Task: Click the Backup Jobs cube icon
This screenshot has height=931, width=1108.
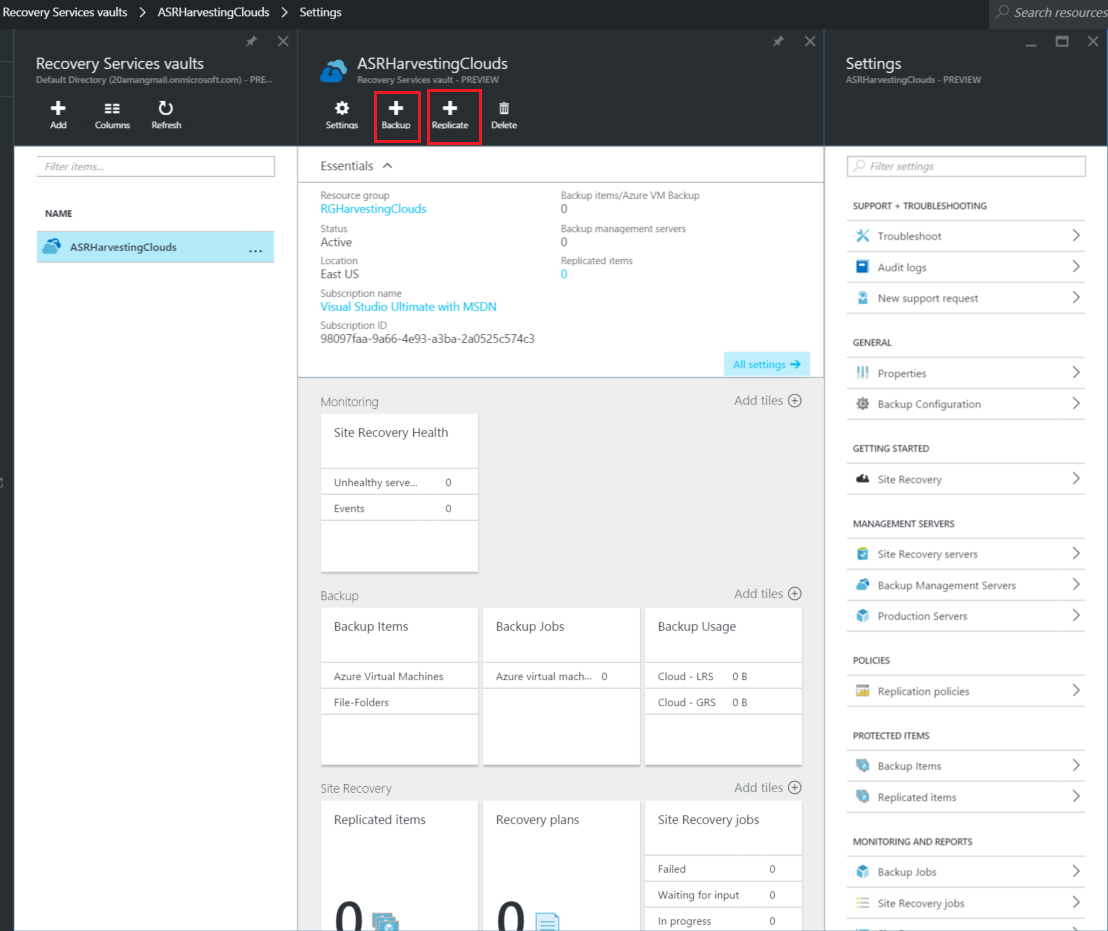Action: click(863, 872)
